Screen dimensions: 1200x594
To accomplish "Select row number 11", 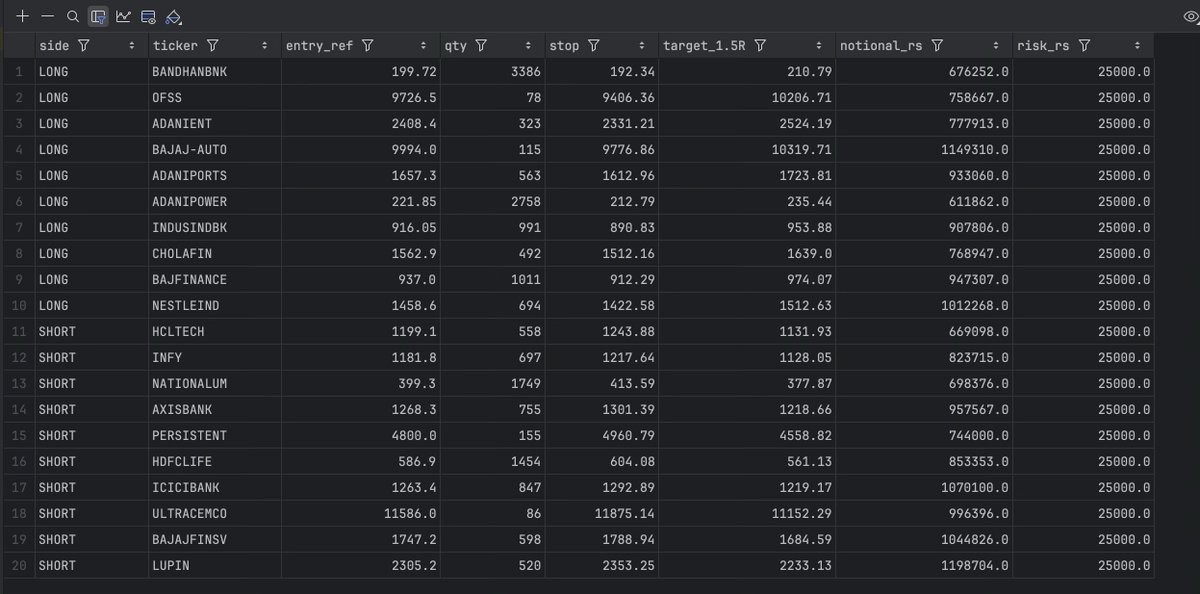I will tap(18, 332).
